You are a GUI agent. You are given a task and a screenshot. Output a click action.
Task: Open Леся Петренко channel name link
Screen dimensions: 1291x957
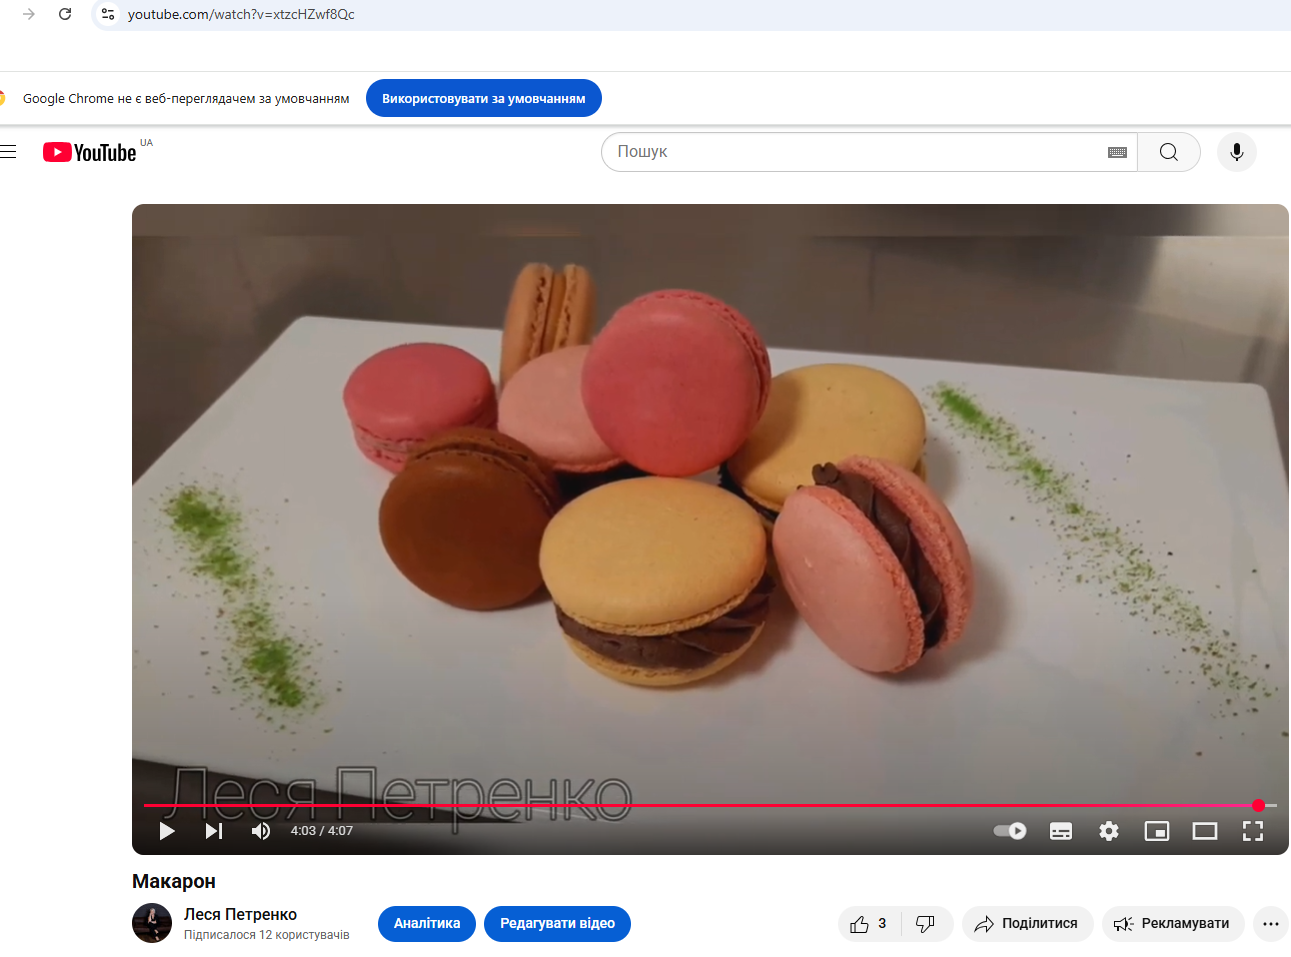[240, 914]
